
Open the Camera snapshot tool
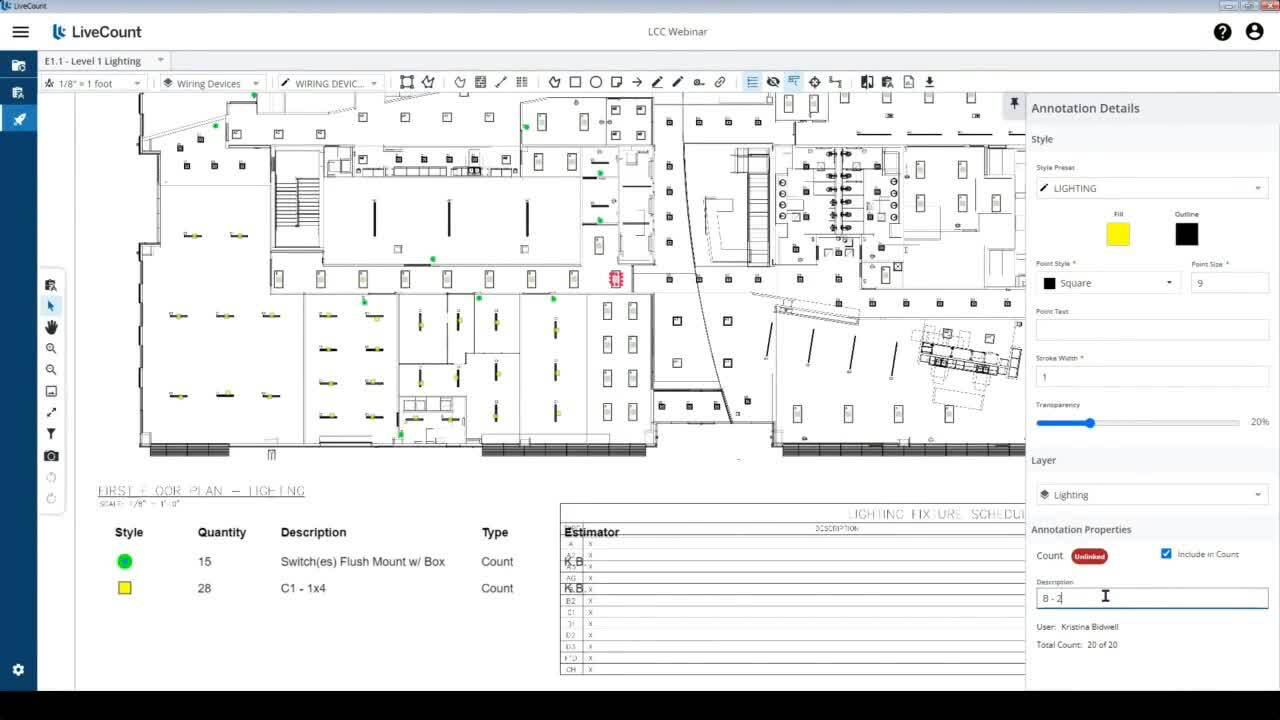tap(51, 455)
